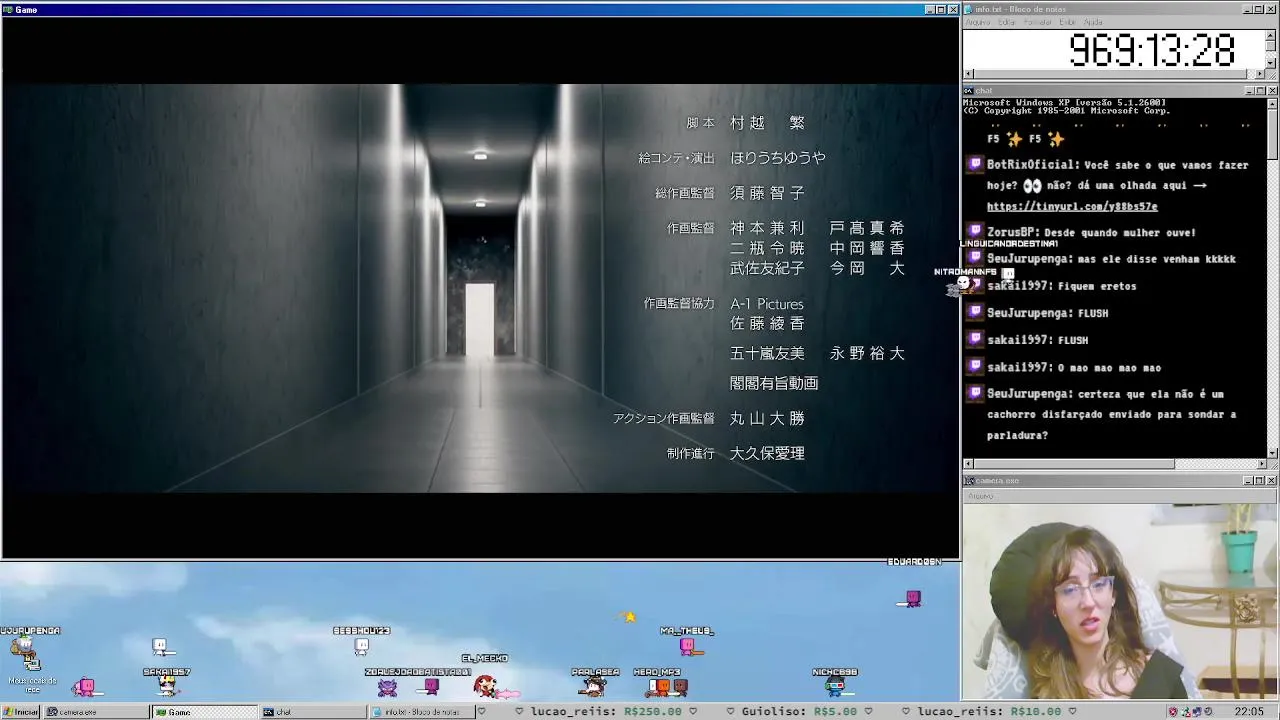Click the chat window up scroll arrow
This screenshot has height=720, width=1280.
click(x=1272, y=103)
